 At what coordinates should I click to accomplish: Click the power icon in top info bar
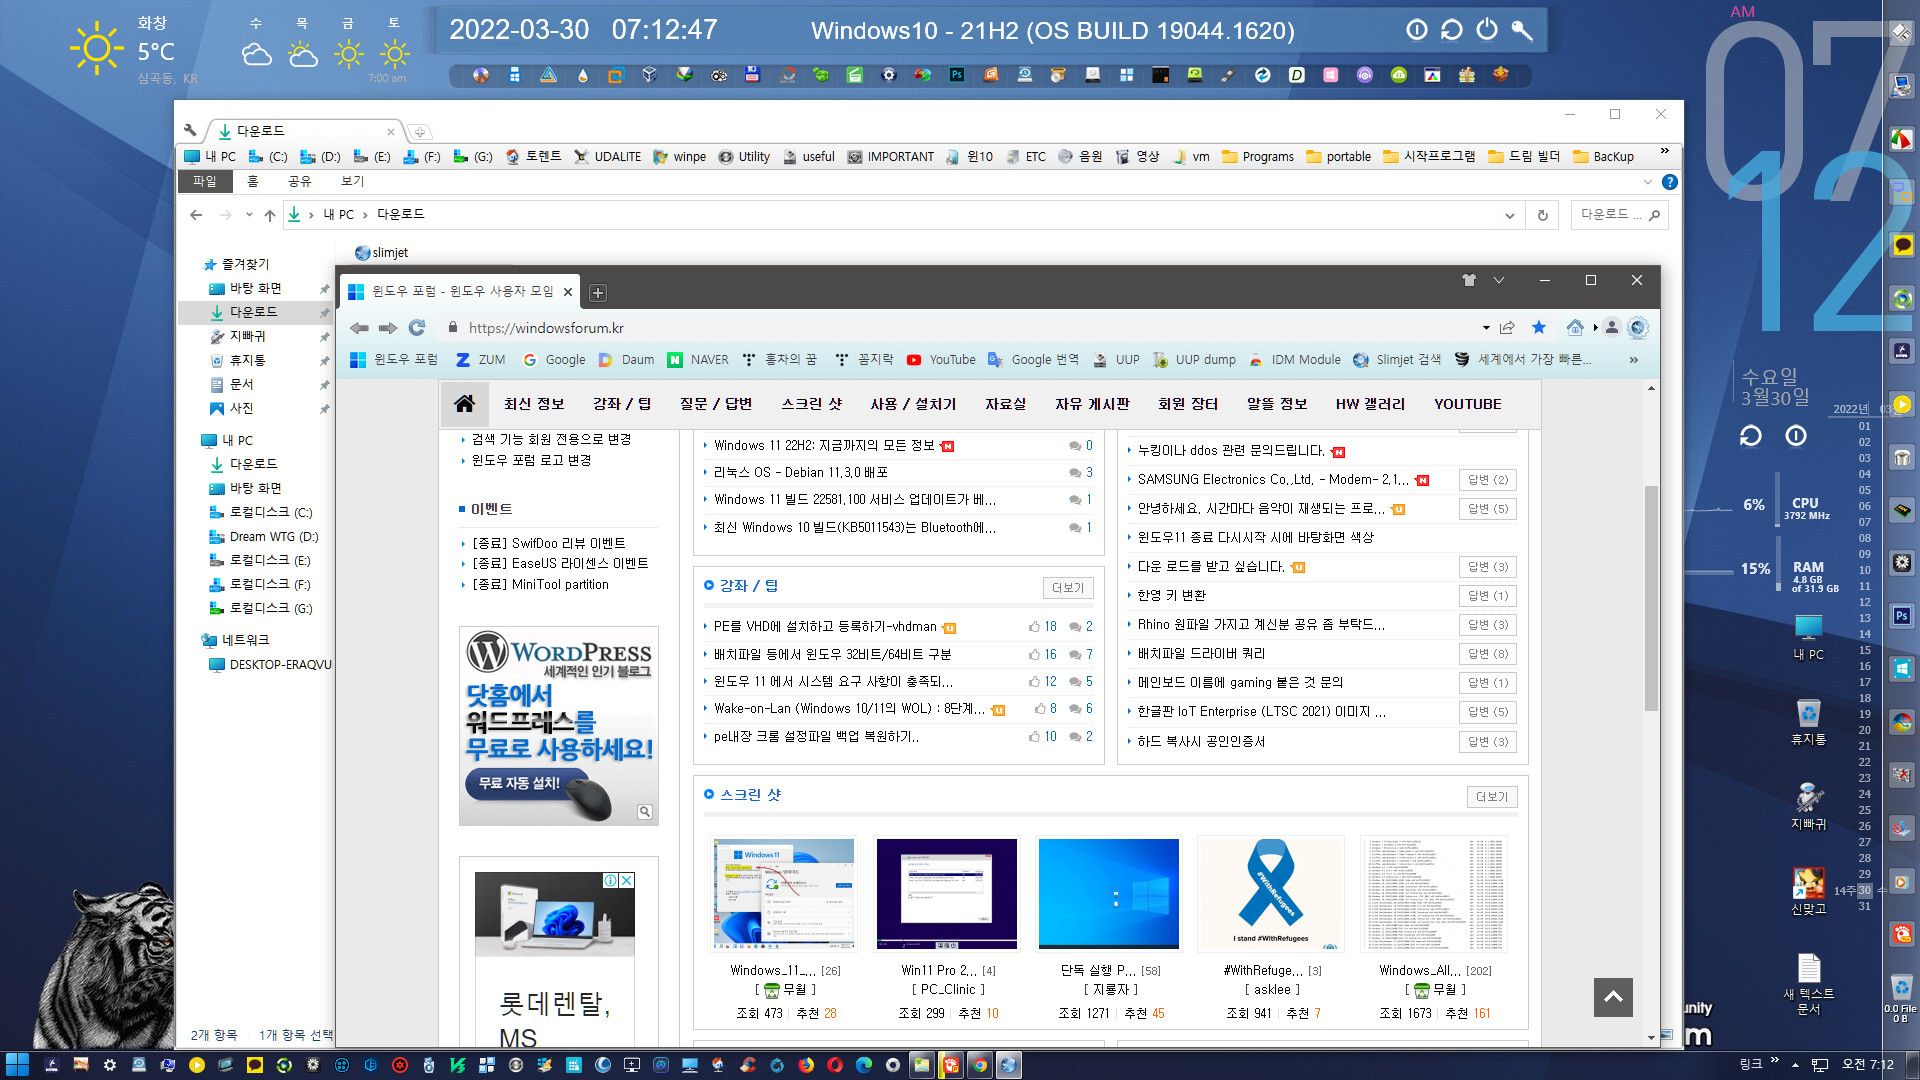coord(1487,30)
